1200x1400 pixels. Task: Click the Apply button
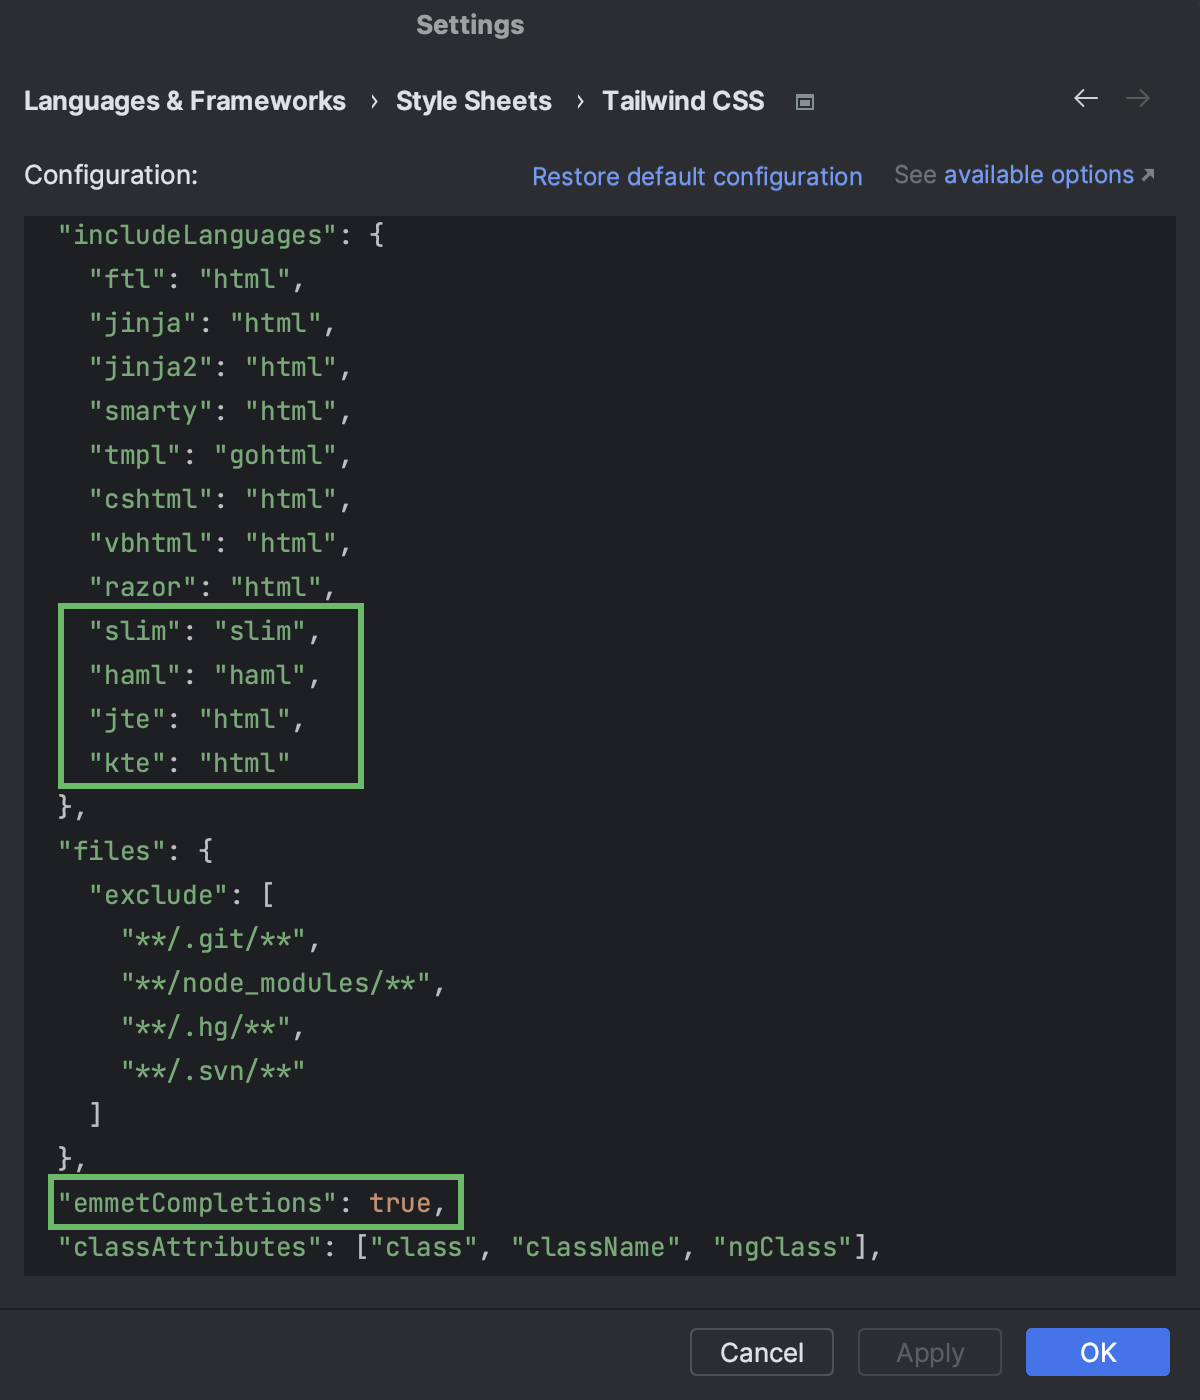point(929,1352)
